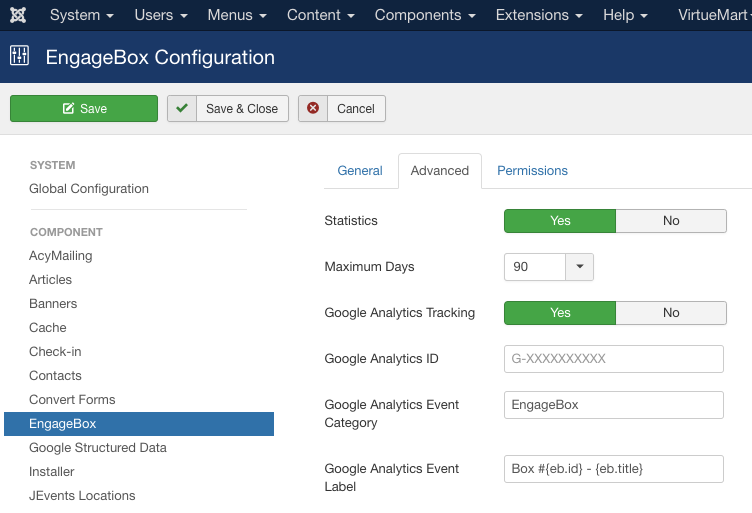Click the Joomla logo icon
752x513 pixels.
click(18, 15)
